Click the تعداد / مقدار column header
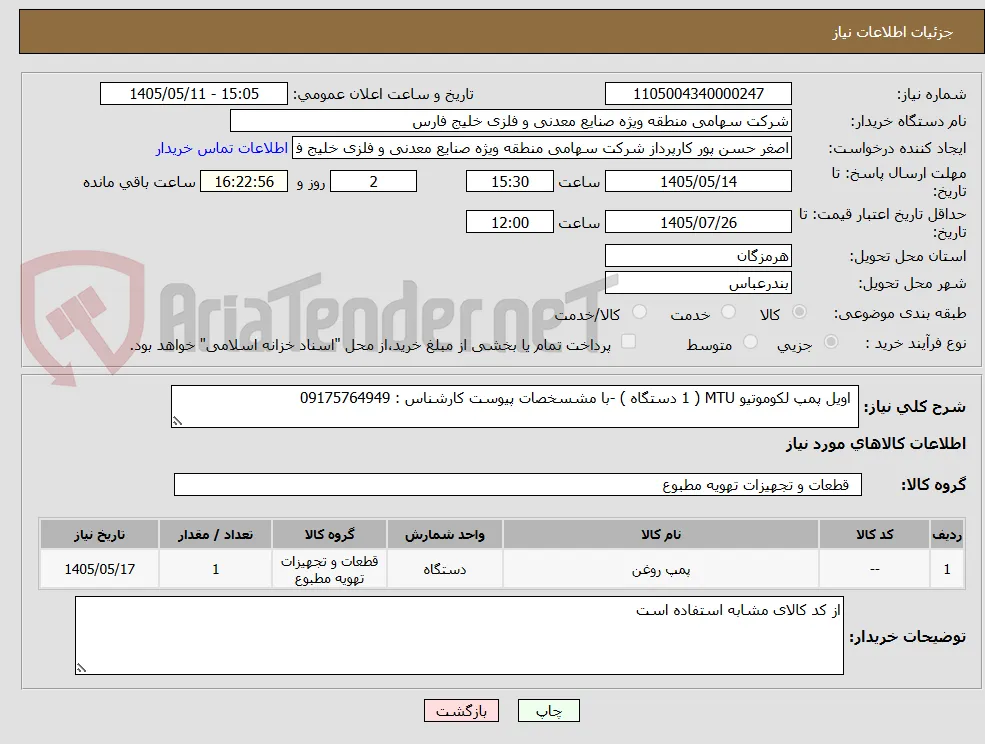Screen dimensions: 985x744 point(215,534)
